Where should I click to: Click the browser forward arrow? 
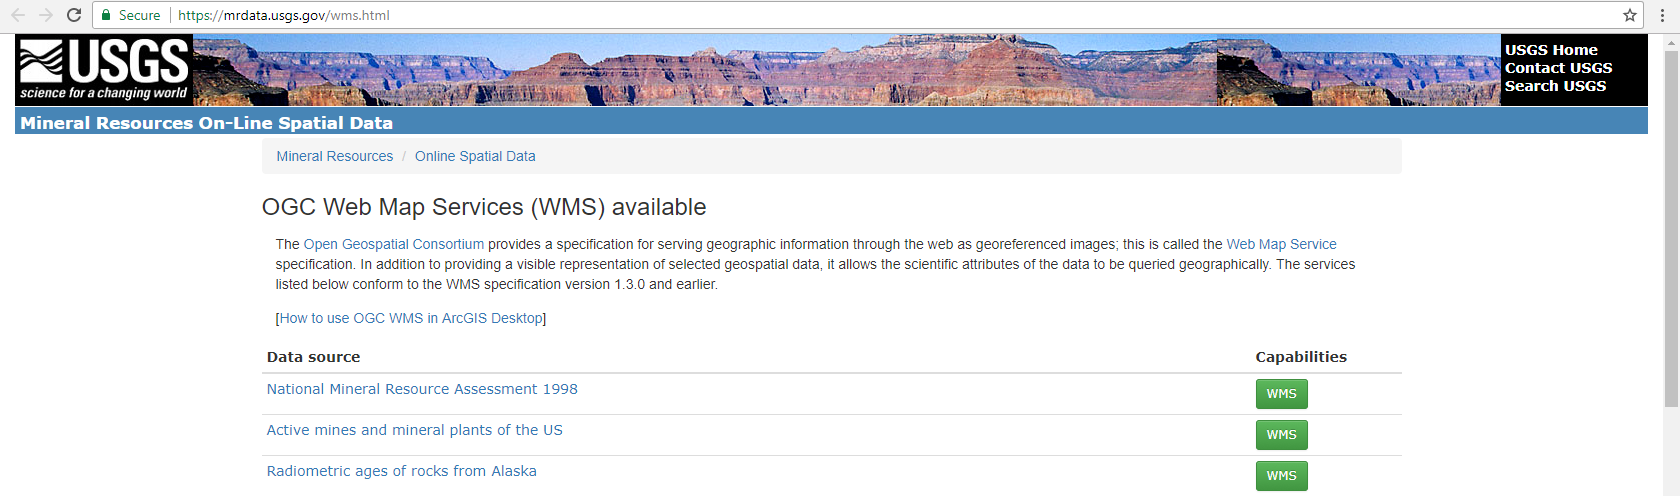(x=46, y=15)
